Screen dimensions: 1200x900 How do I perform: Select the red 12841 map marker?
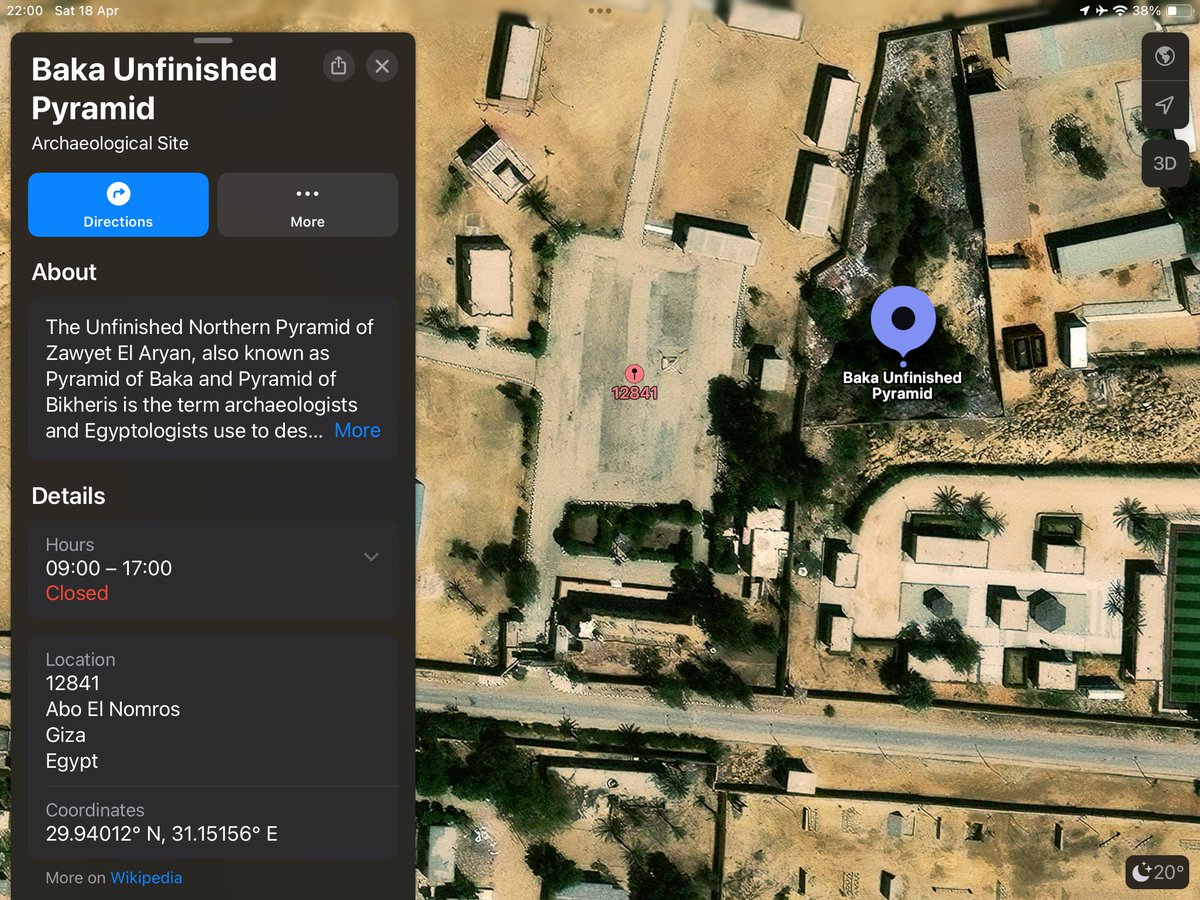pyautogui.click(x=634, y=374)
